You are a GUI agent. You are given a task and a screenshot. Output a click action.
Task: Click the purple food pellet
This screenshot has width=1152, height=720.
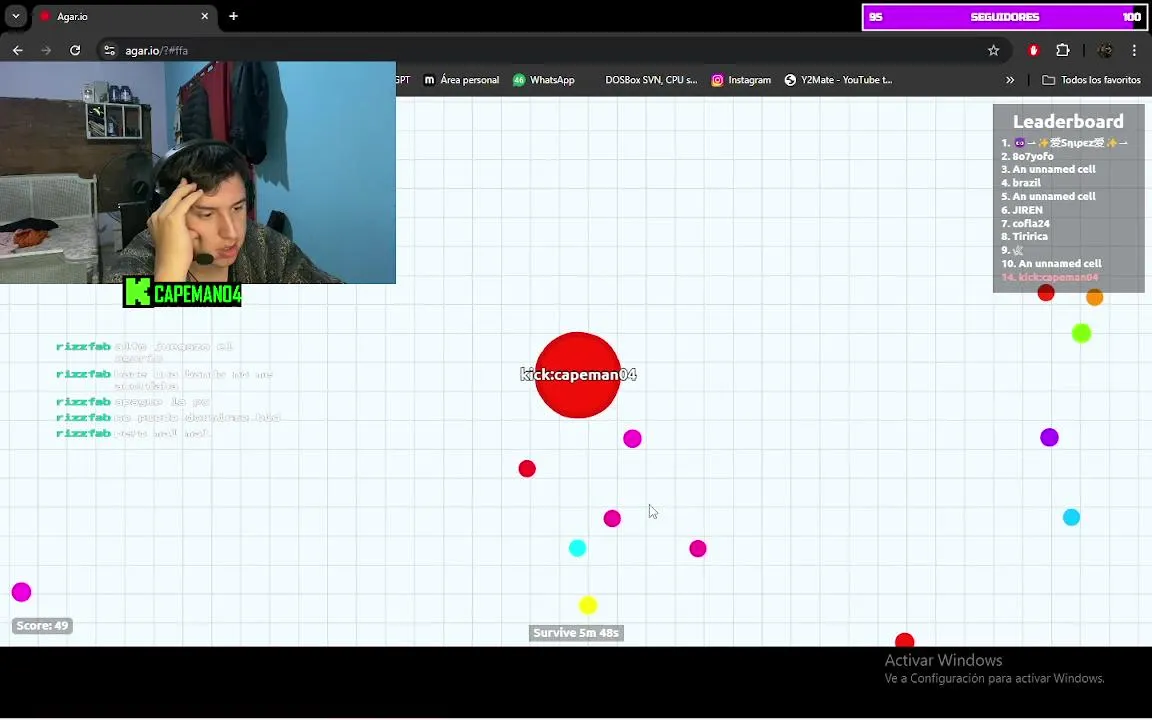1049,439
